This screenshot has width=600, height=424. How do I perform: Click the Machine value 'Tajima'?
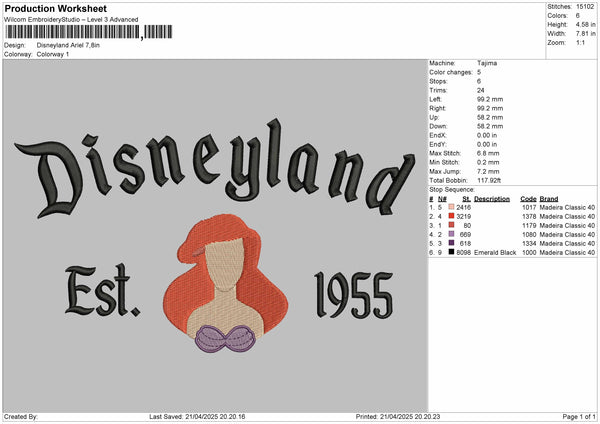487,63
